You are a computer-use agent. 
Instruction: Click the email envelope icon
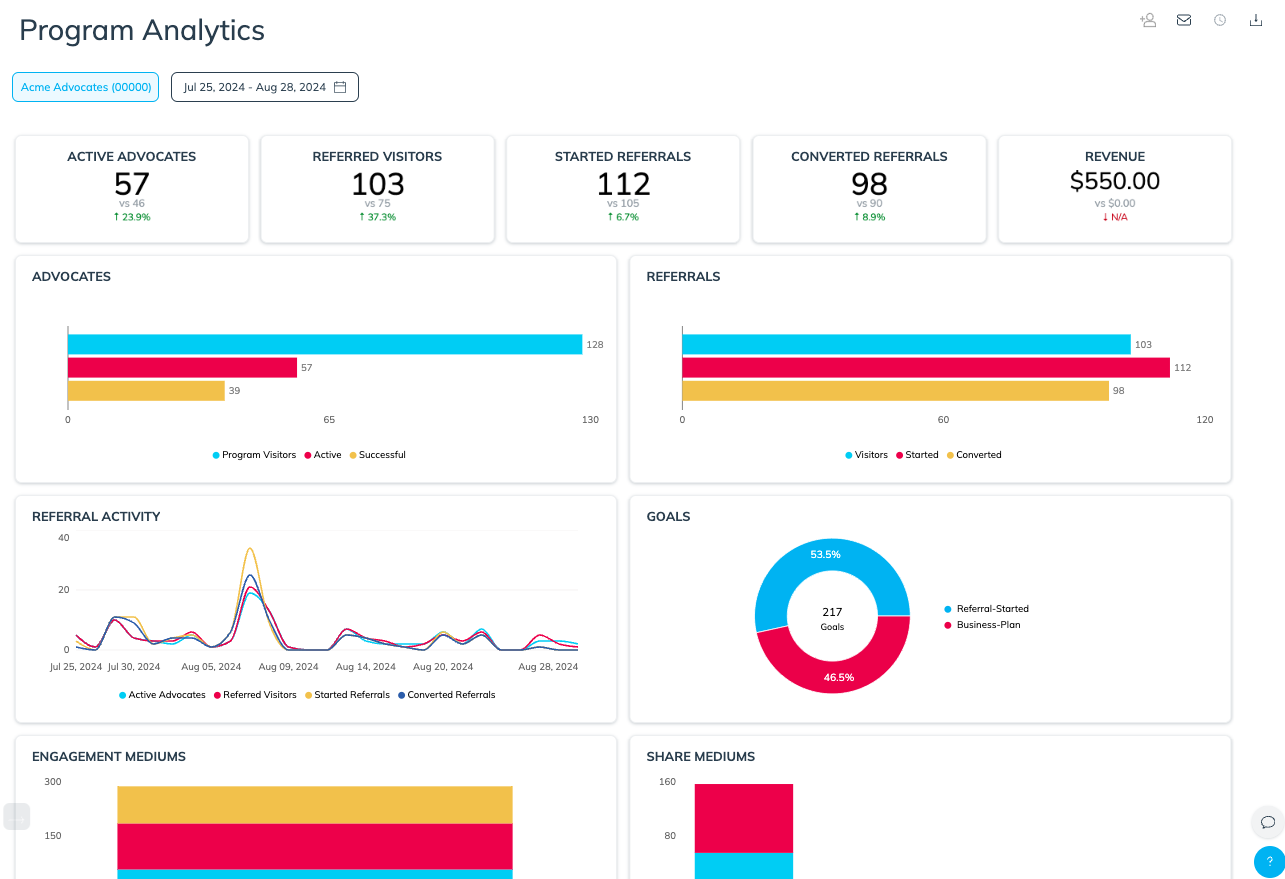tap(1184, 20)
